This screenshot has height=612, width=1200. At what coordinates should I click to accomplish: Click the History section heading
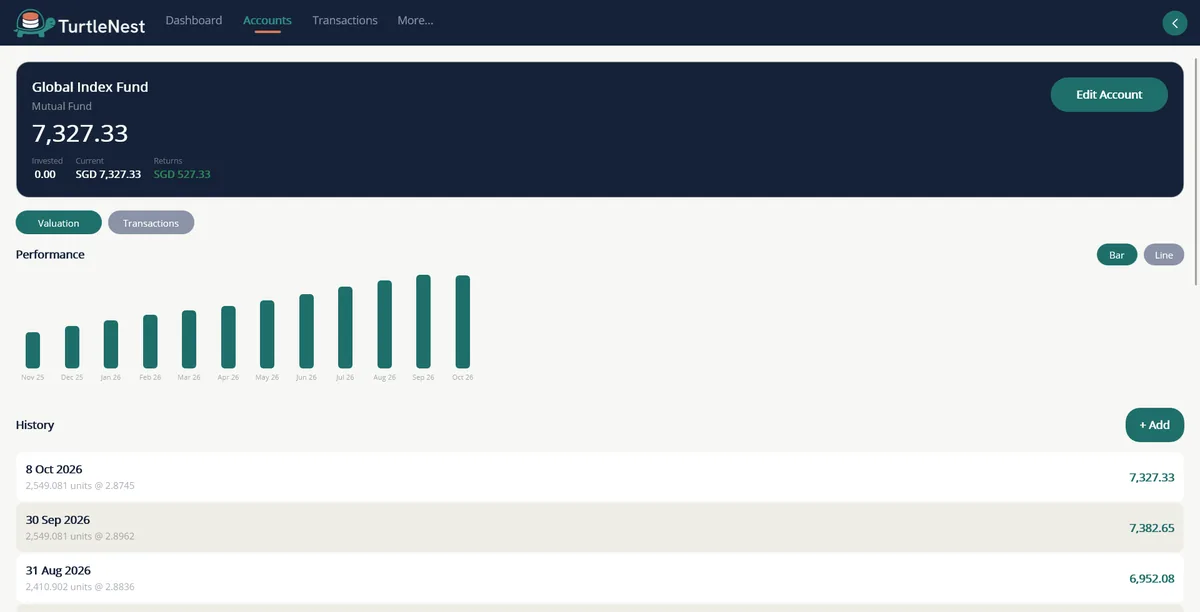point(35,425)
